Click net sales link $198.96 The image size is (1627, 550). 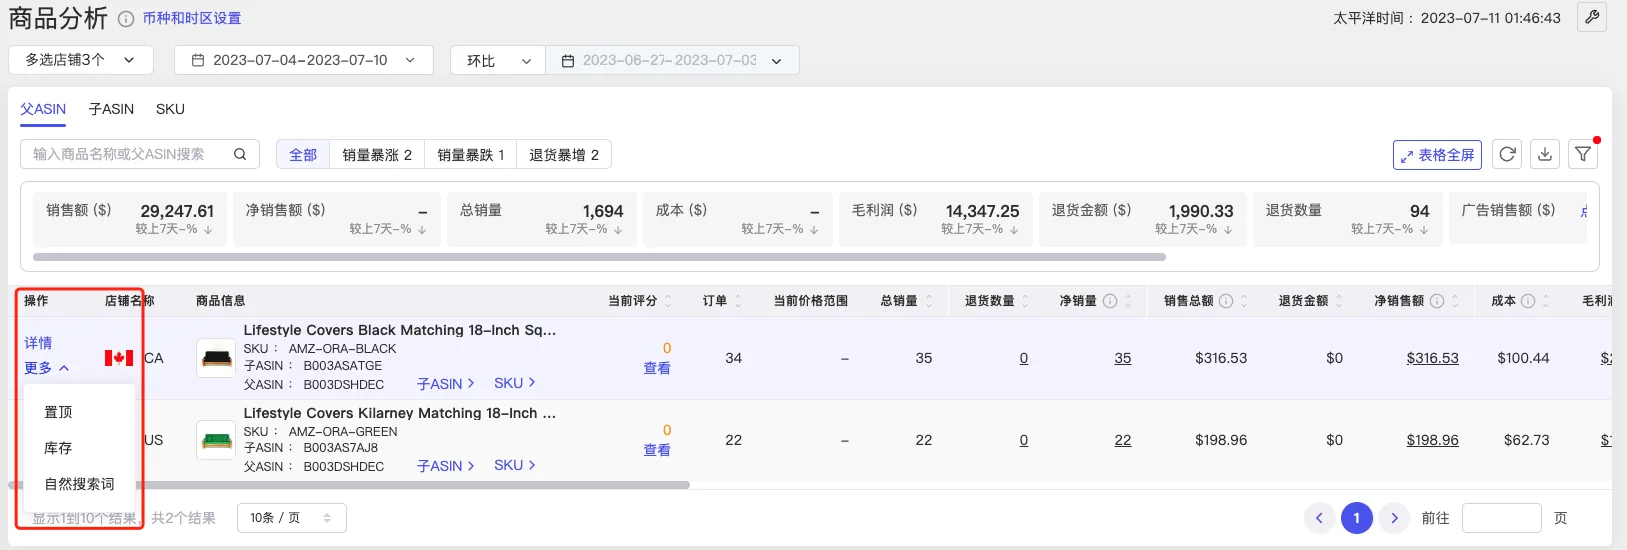point(1432,440)
